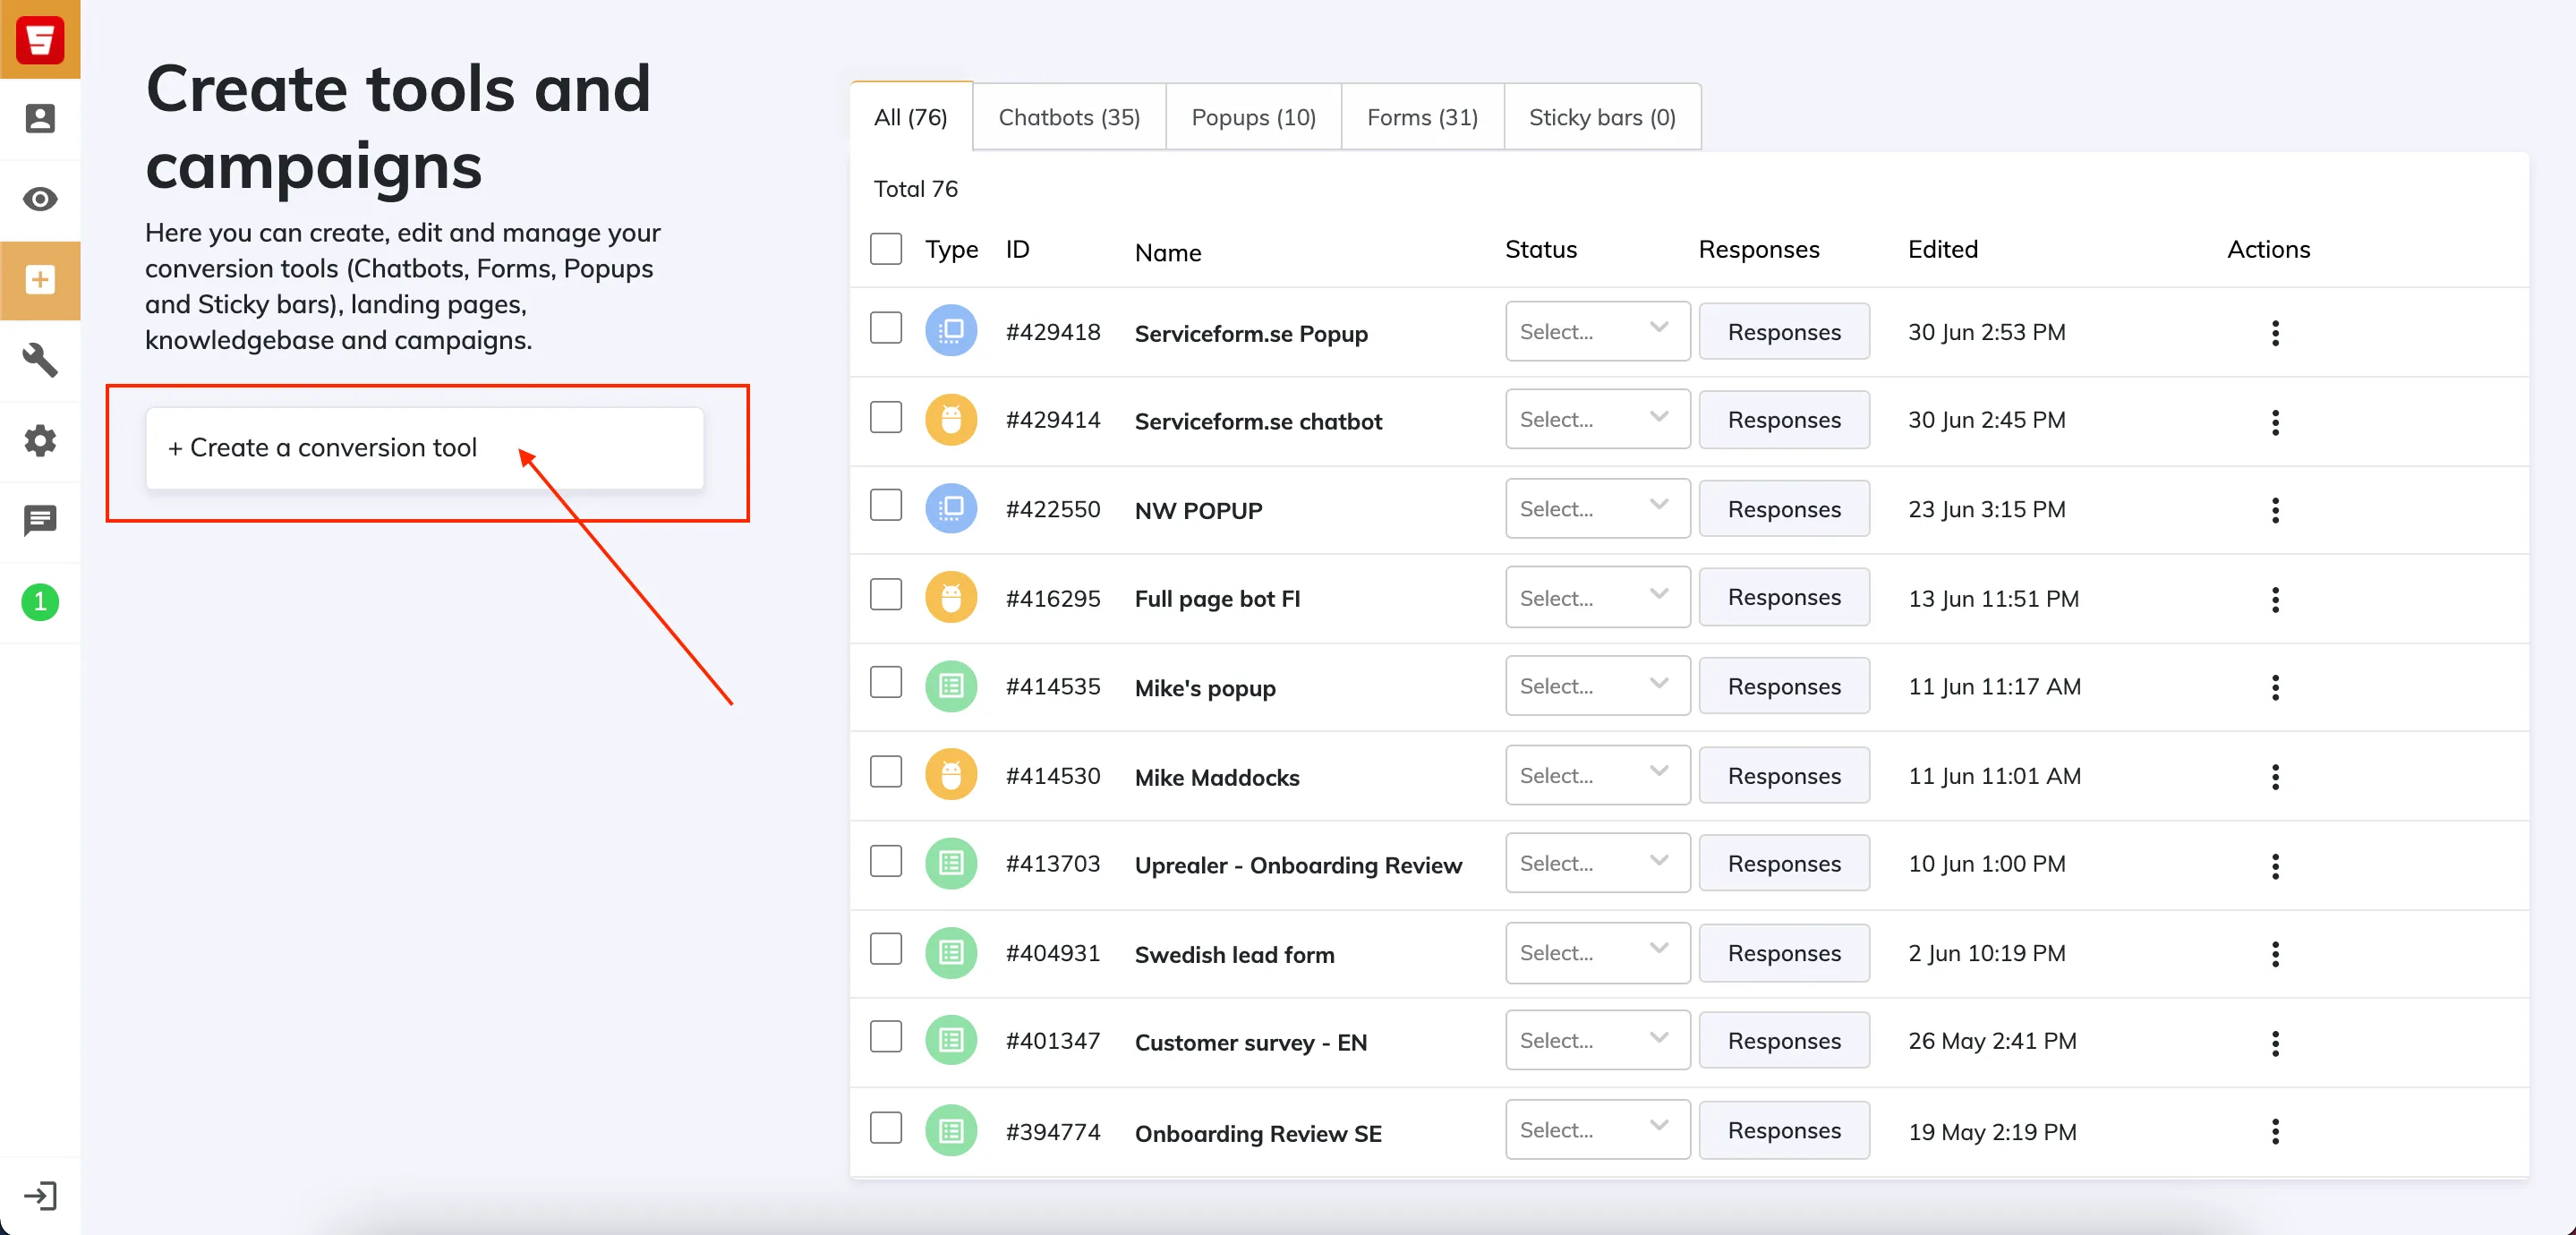Switch to the Popups (10) tab

click(x=1253, y=117)
